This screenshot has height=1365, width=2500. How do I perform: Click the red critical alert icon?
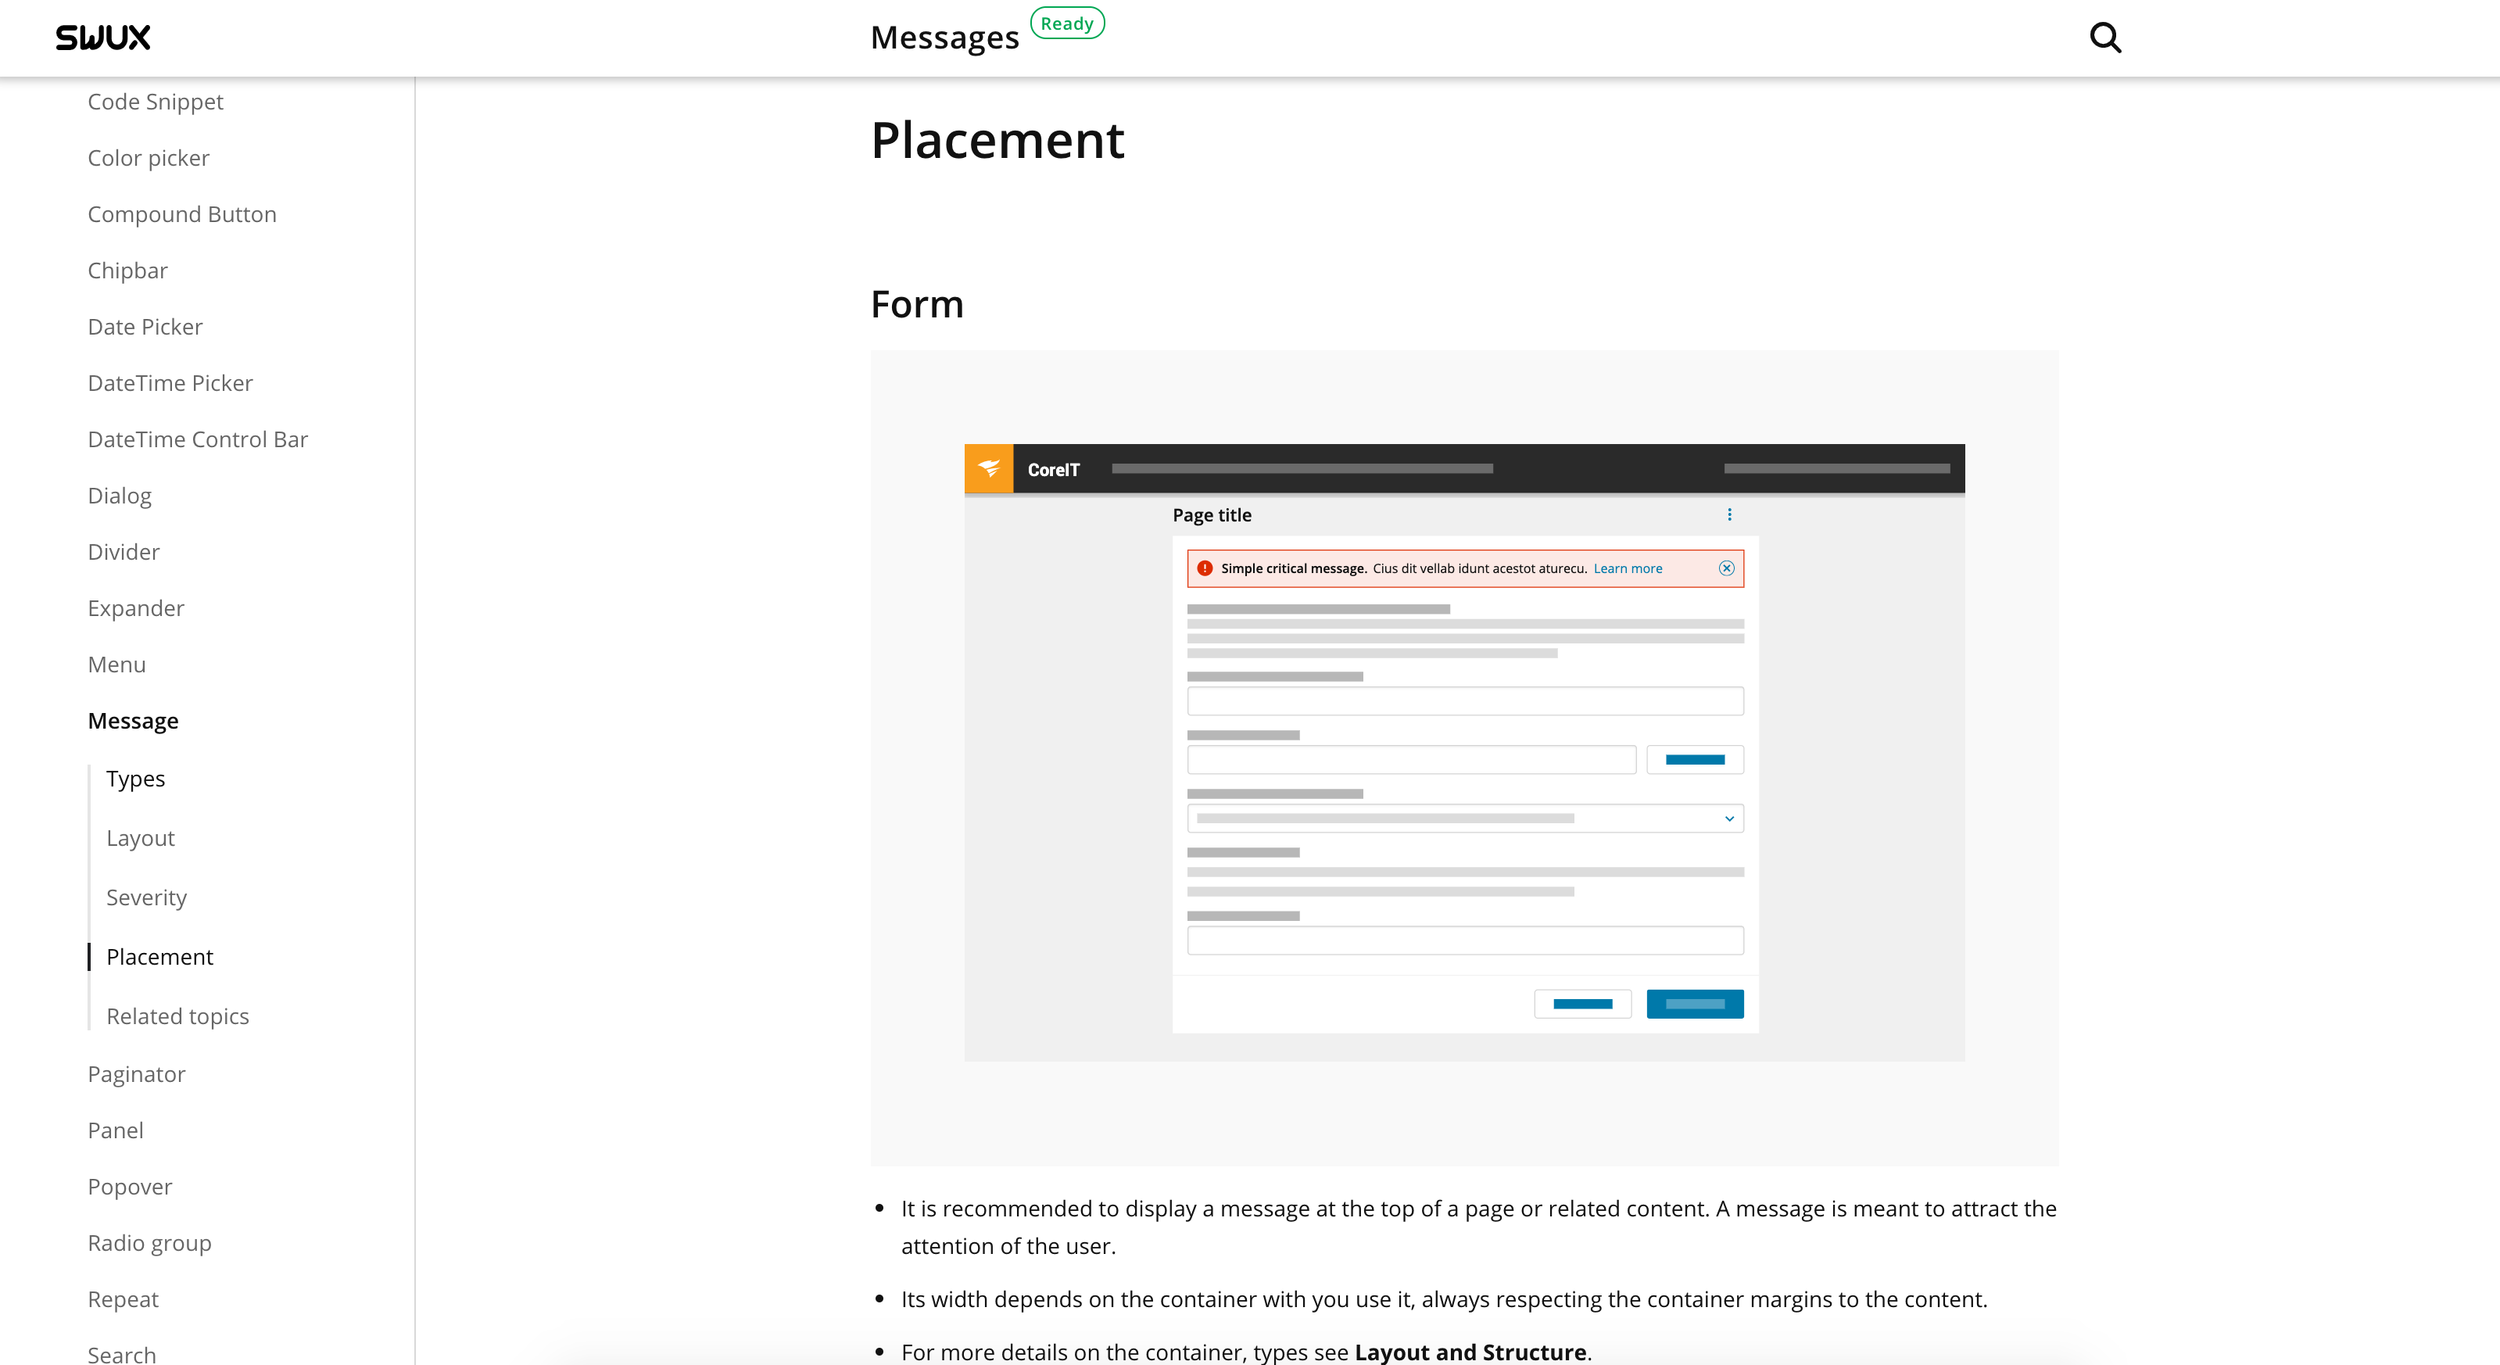coord(1205,568)
